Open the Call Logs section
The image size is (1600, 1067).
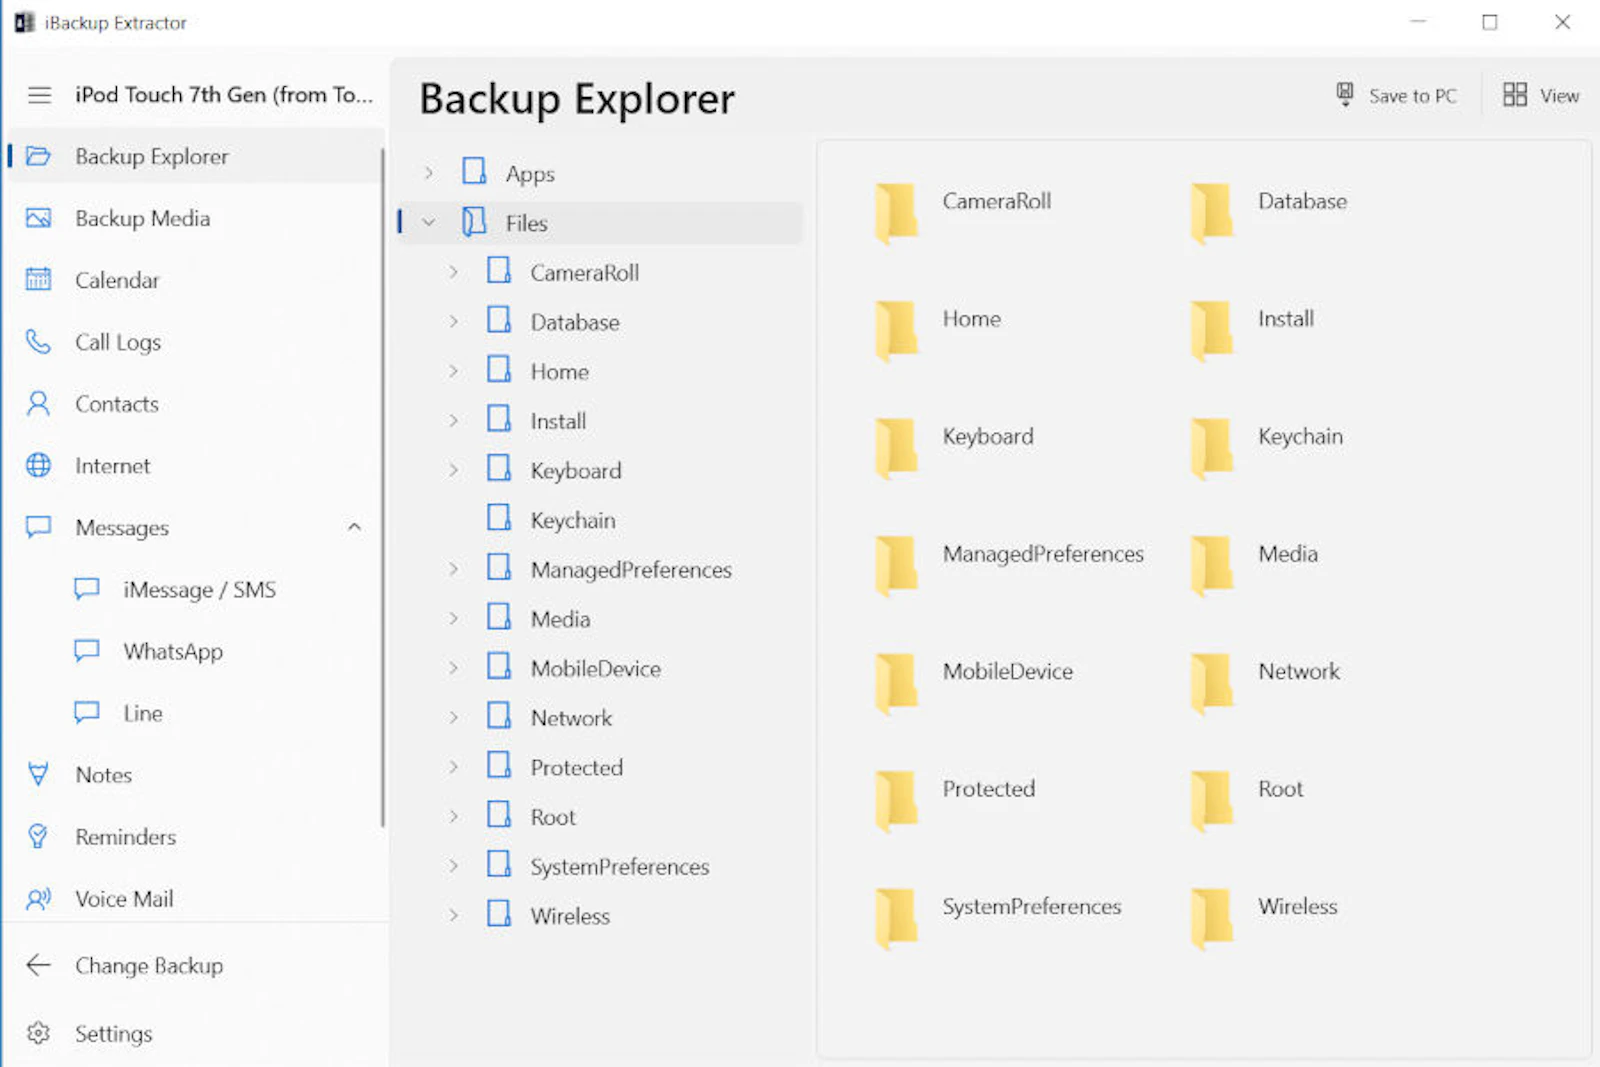click(x=195, y=342)
